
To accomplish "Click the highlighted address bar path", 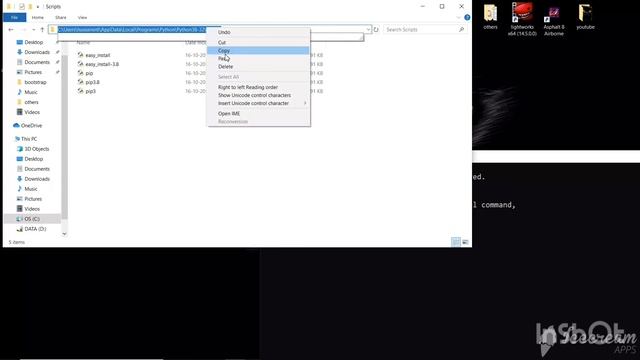I will click(x=131, y=30).
